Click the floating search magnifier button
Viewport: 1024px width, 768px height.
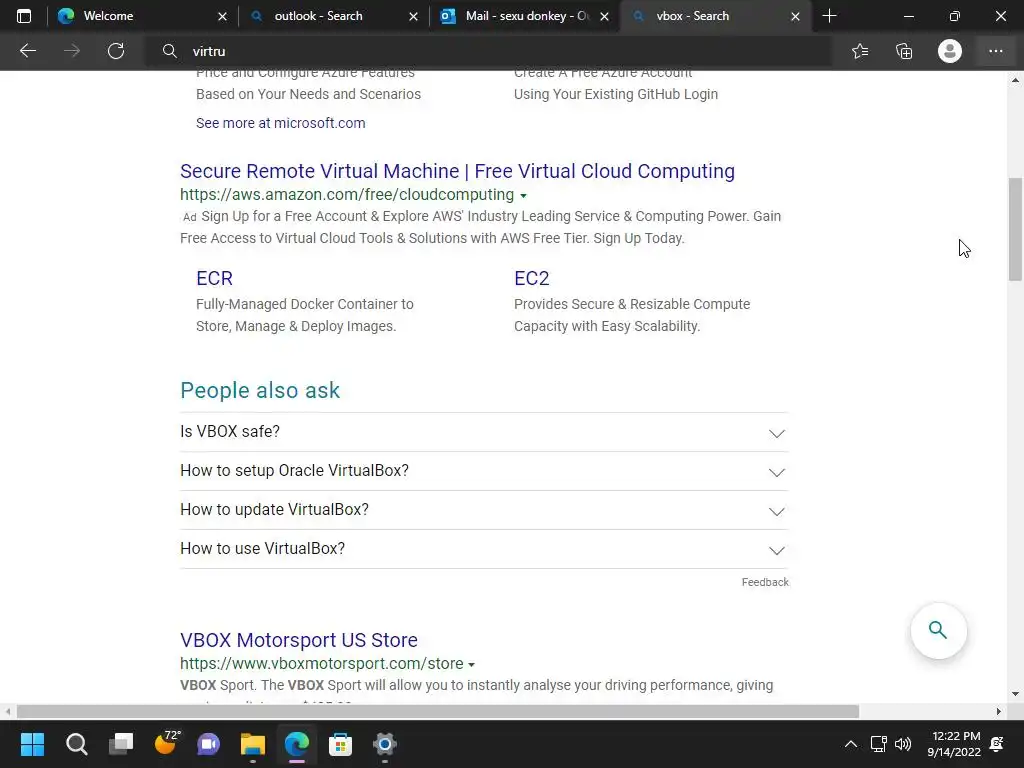click(938, 630)
